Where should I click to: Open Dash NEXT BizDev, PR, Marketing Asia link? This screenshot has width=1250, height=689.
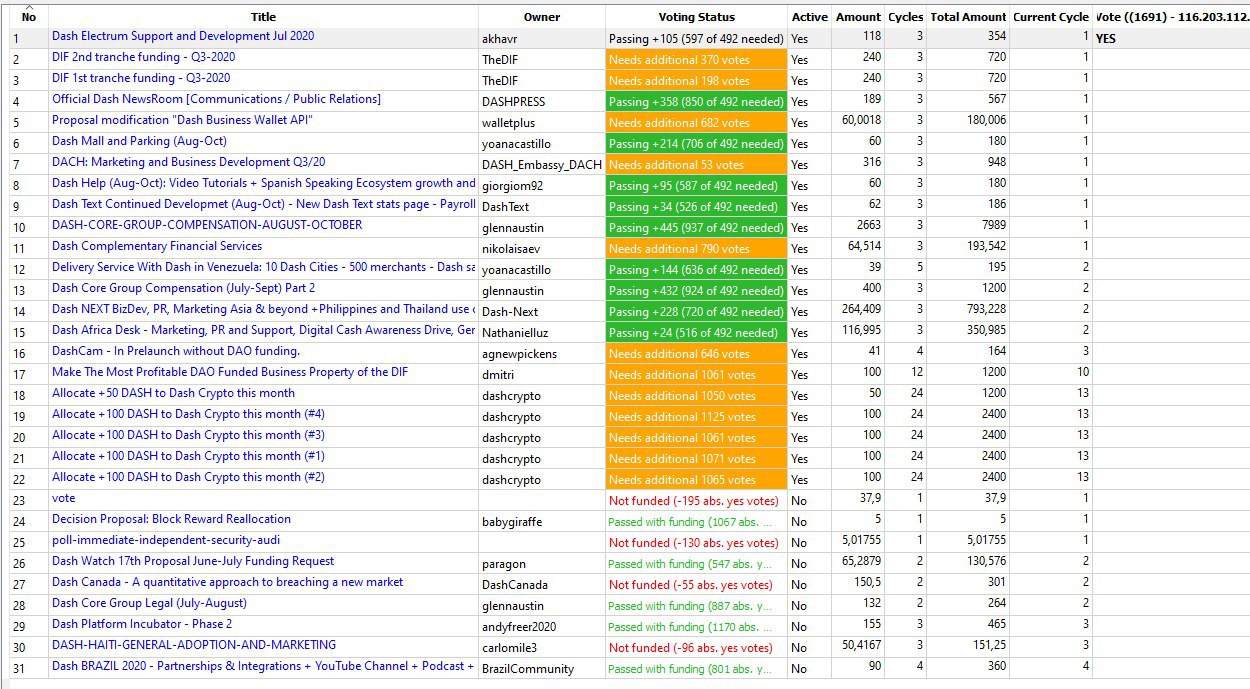[x=264, y=309]
